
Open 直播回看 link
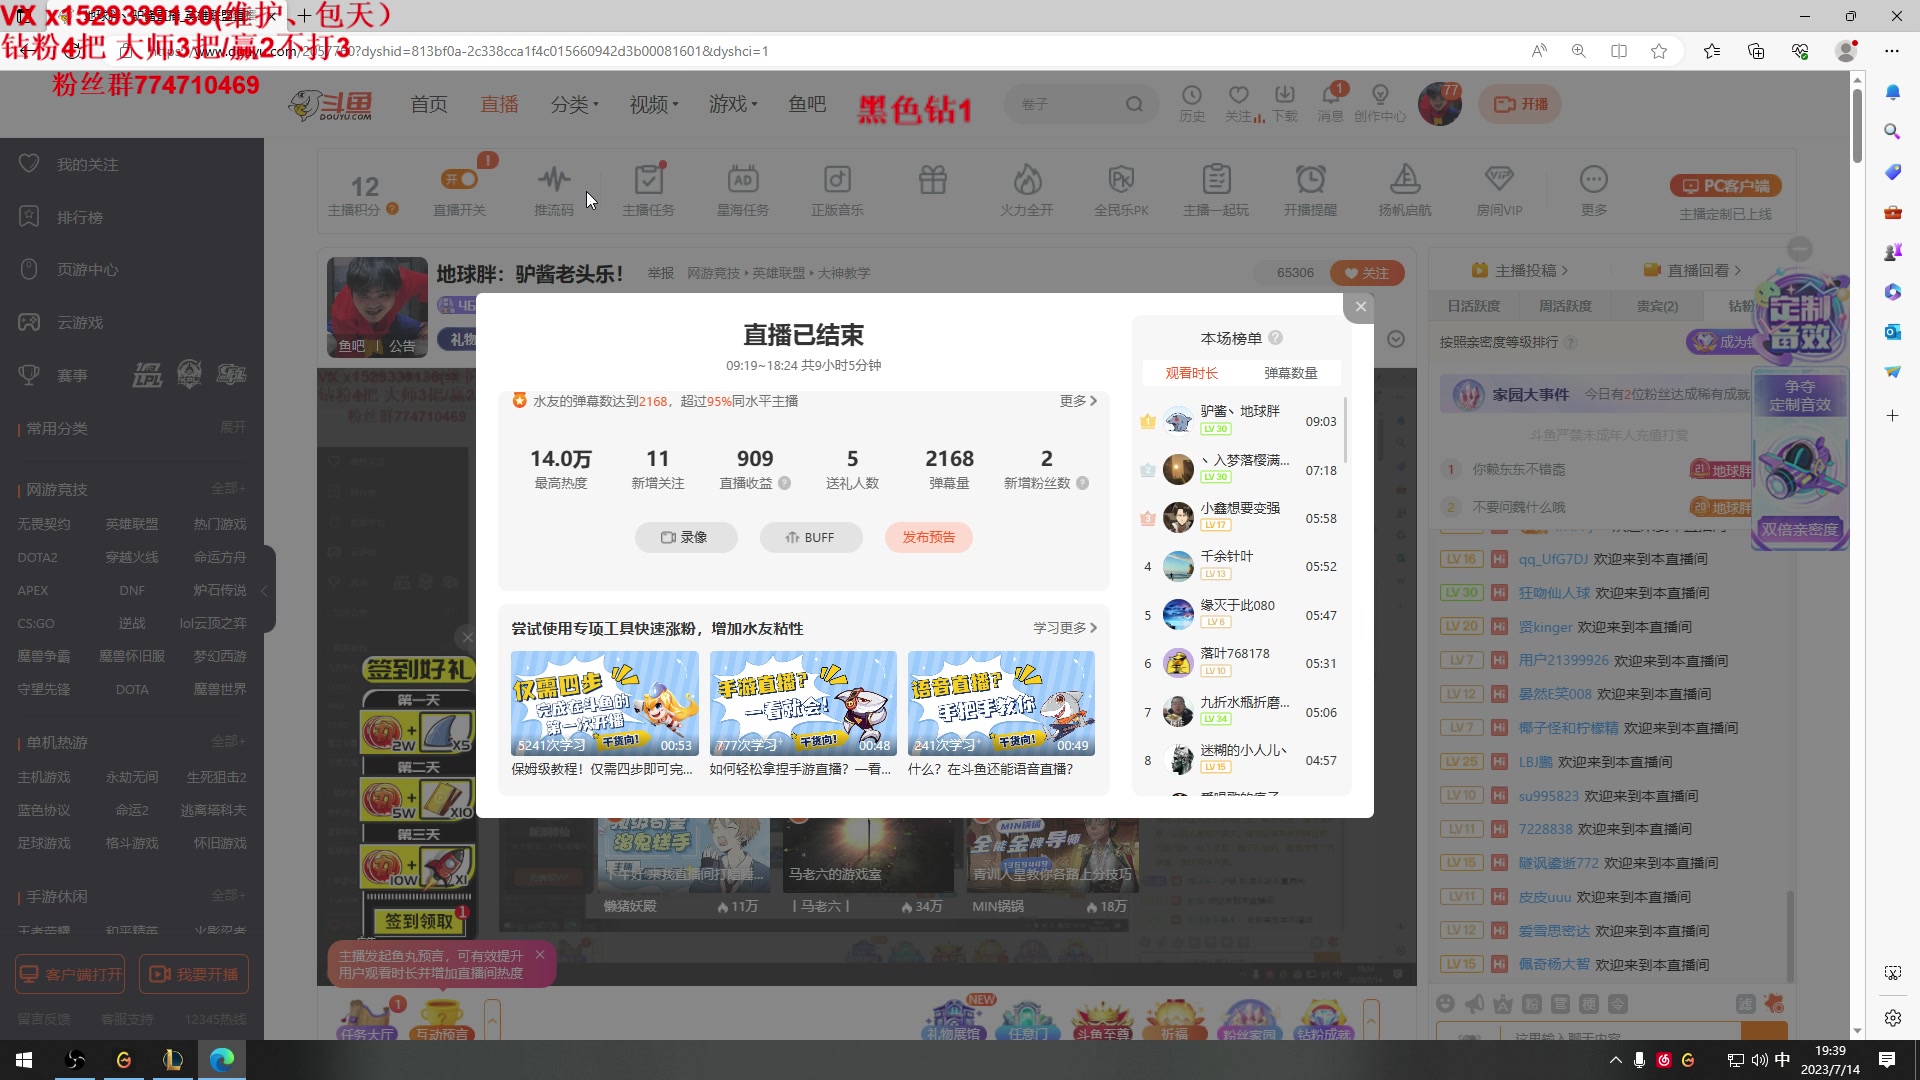point(1692,270)
